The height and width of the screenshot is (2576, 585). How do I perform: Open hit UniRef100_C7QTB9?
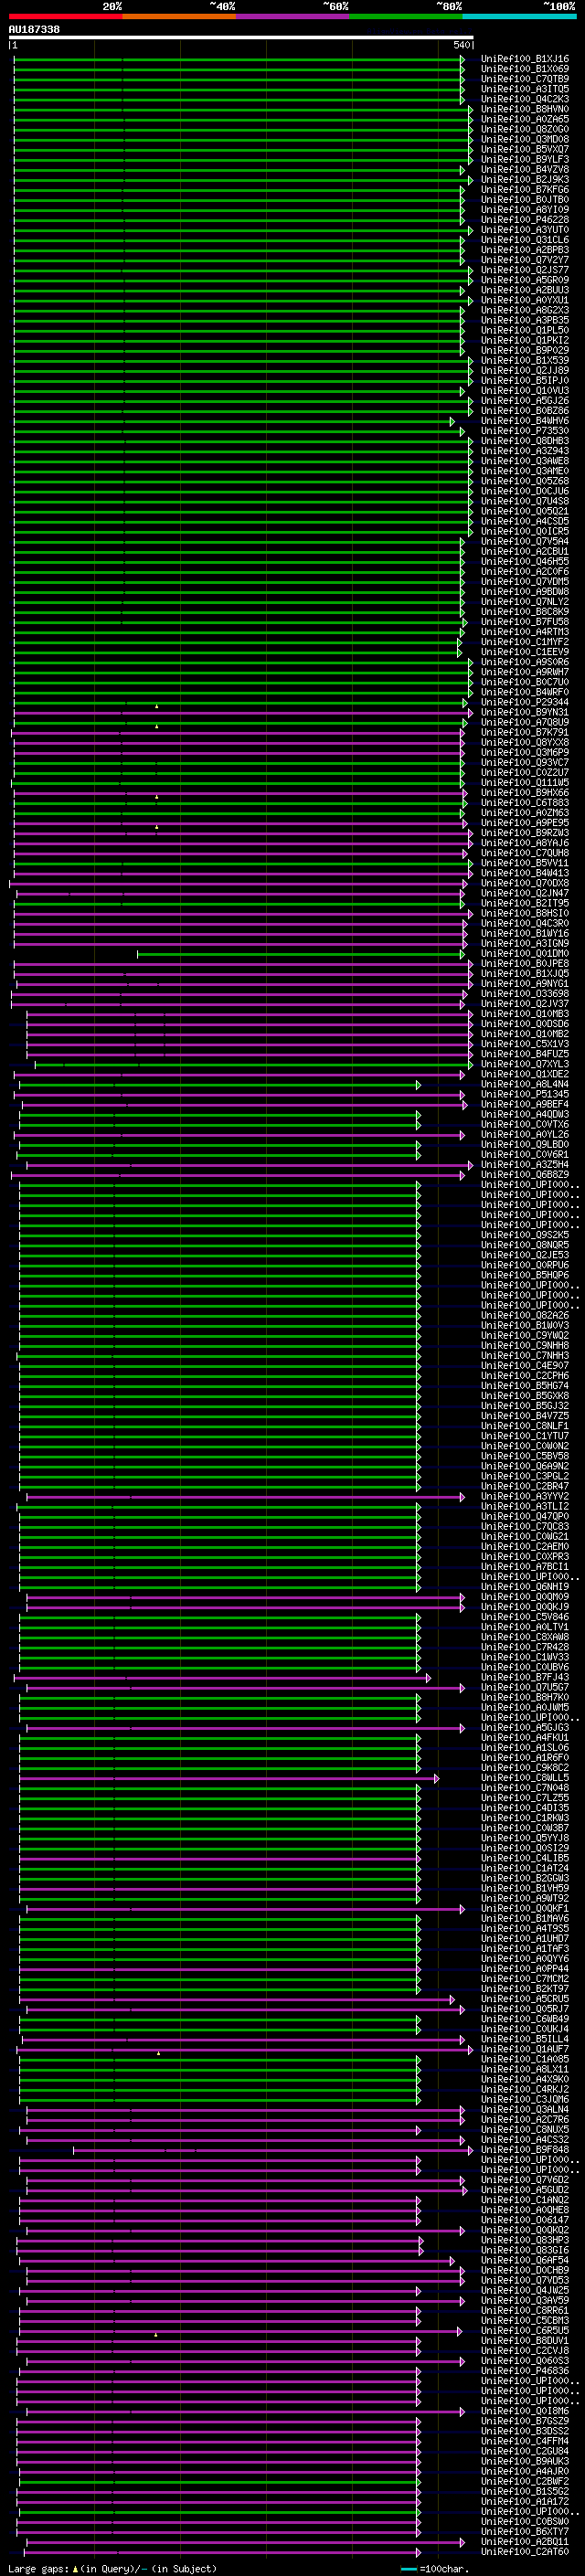pyautogui.click(x=525, y=79)
